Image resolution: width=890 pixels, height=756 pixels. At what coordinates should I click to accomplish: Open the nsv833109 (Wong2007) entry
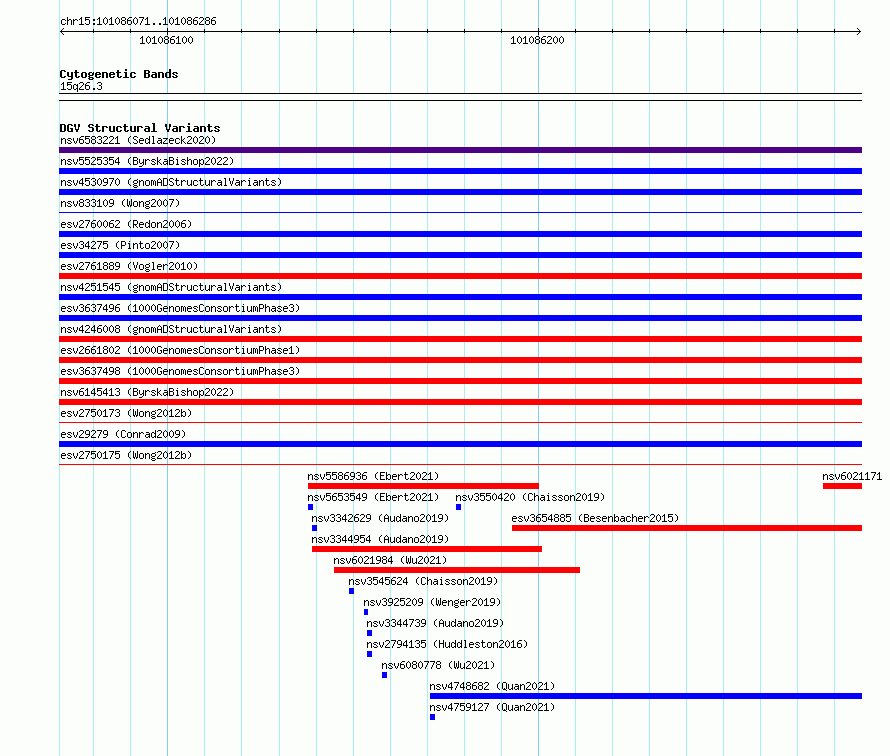coord(120,203)
